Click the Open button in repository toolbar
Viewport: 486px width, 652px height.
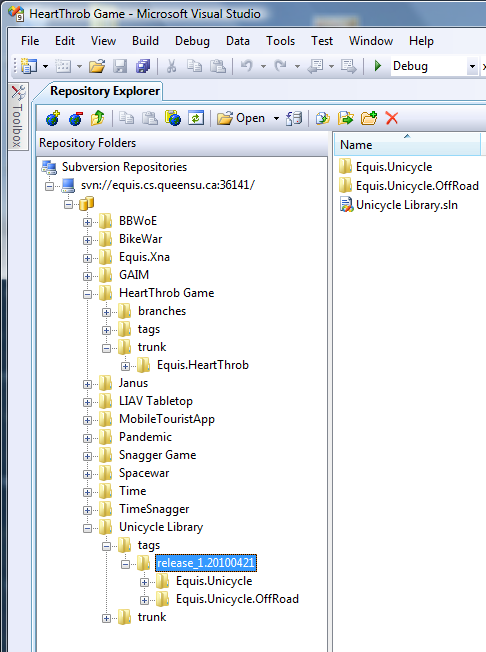pos(241,119)
